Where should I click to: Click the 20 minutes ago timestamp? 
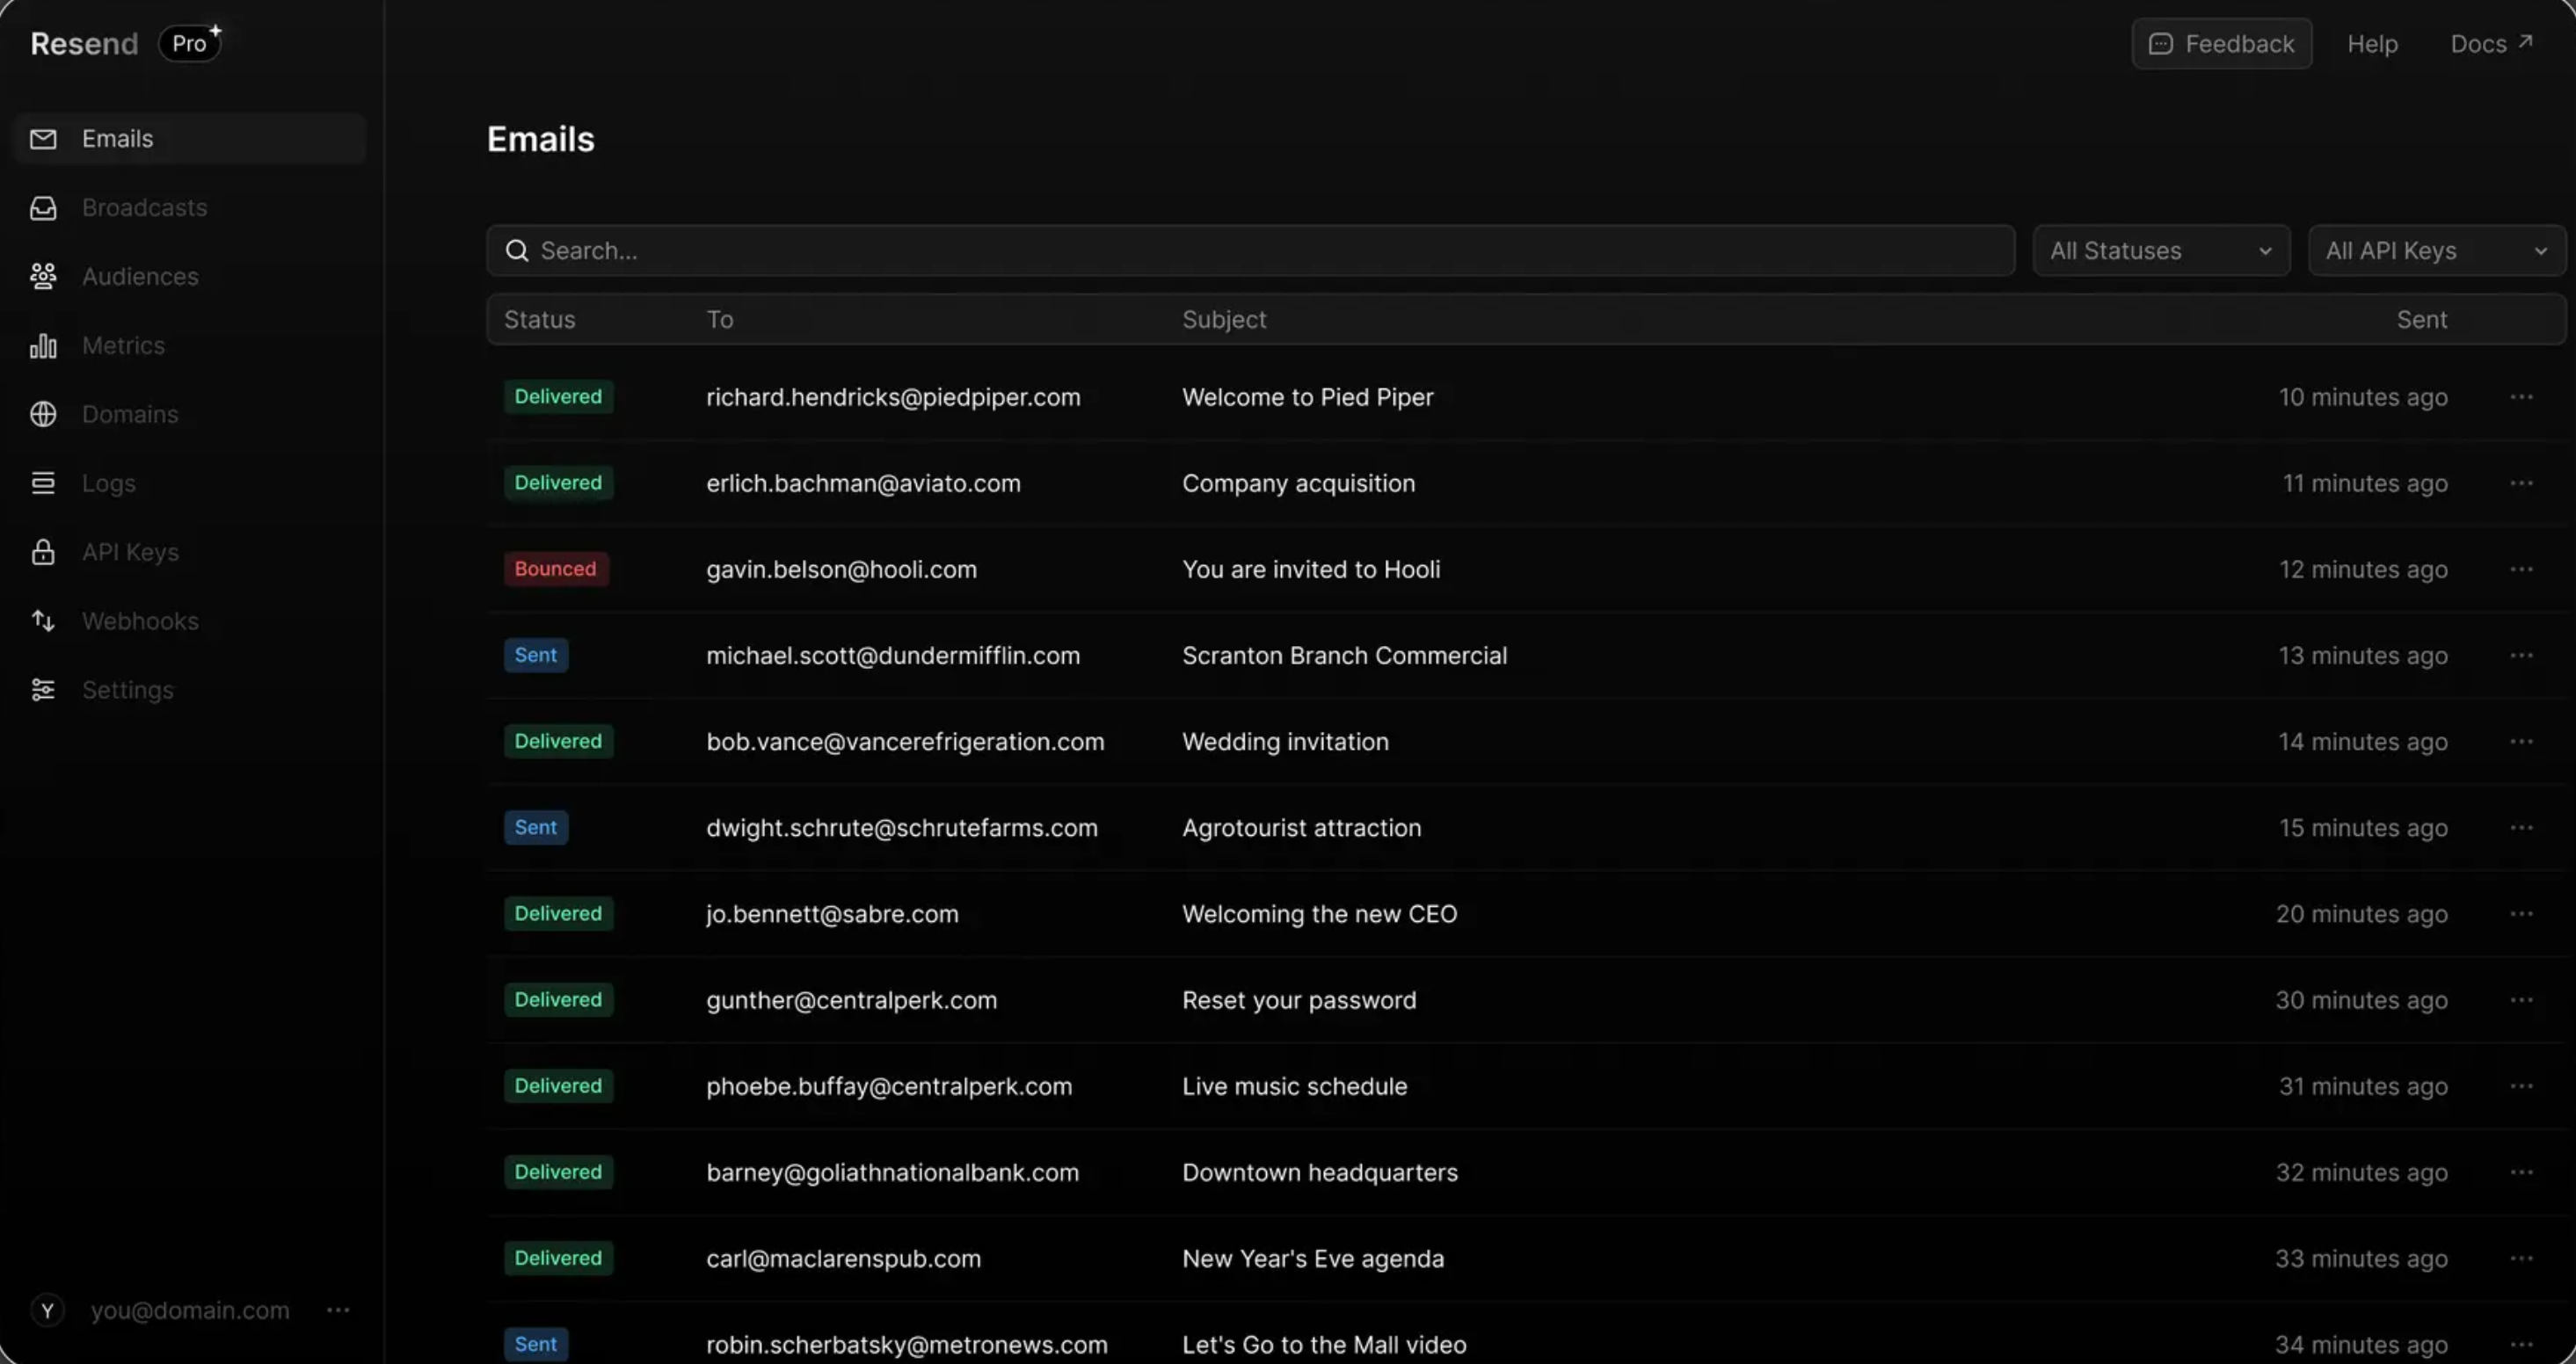2361,914
